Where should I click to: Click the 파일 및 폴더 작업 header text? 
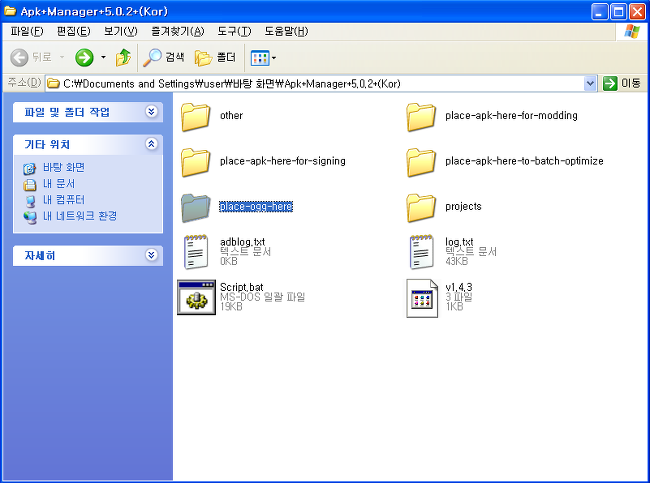[67, 112]
